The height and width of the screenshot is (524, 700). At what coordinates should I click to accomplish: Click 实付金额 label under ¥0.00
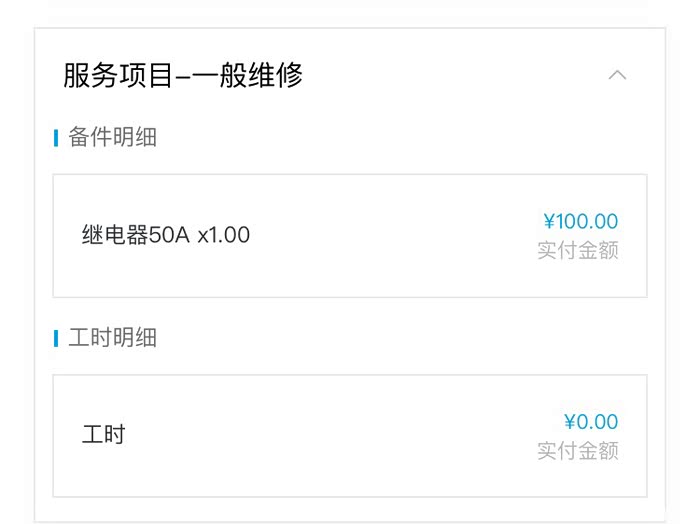pos(578,450)
